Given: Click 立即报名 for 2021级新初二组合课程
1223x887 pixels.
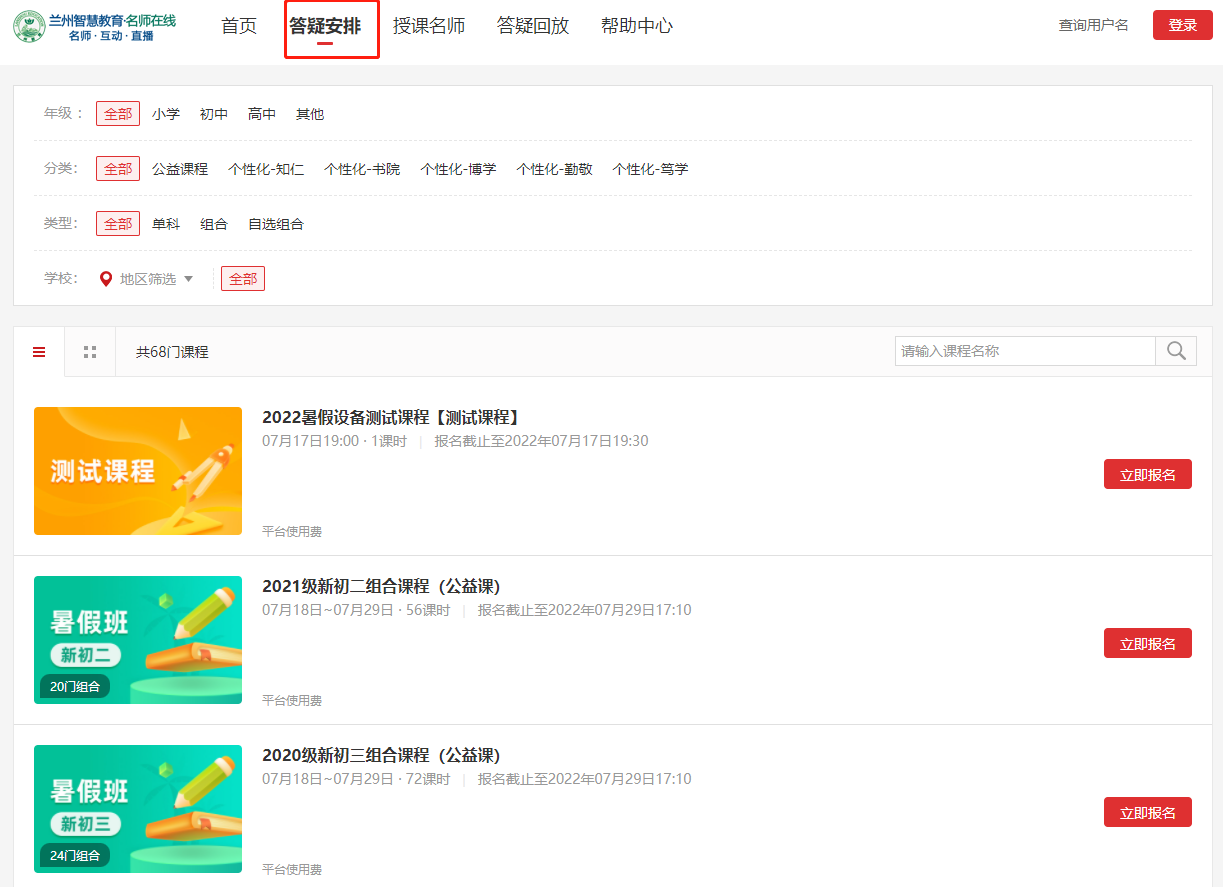Looking at the screenshot, I should [x=1147, y=643].
